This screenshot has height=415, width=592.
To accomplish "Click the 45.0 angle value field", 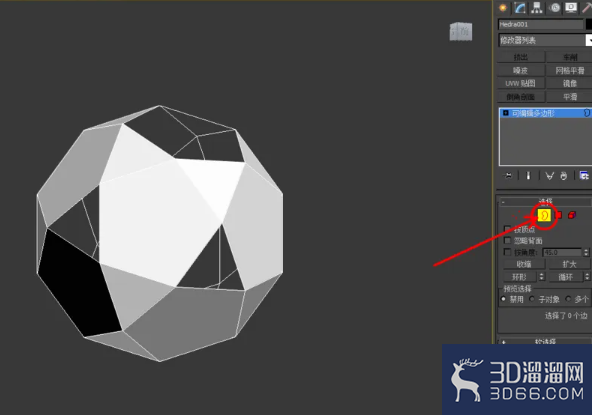I will tap(562, 252).
